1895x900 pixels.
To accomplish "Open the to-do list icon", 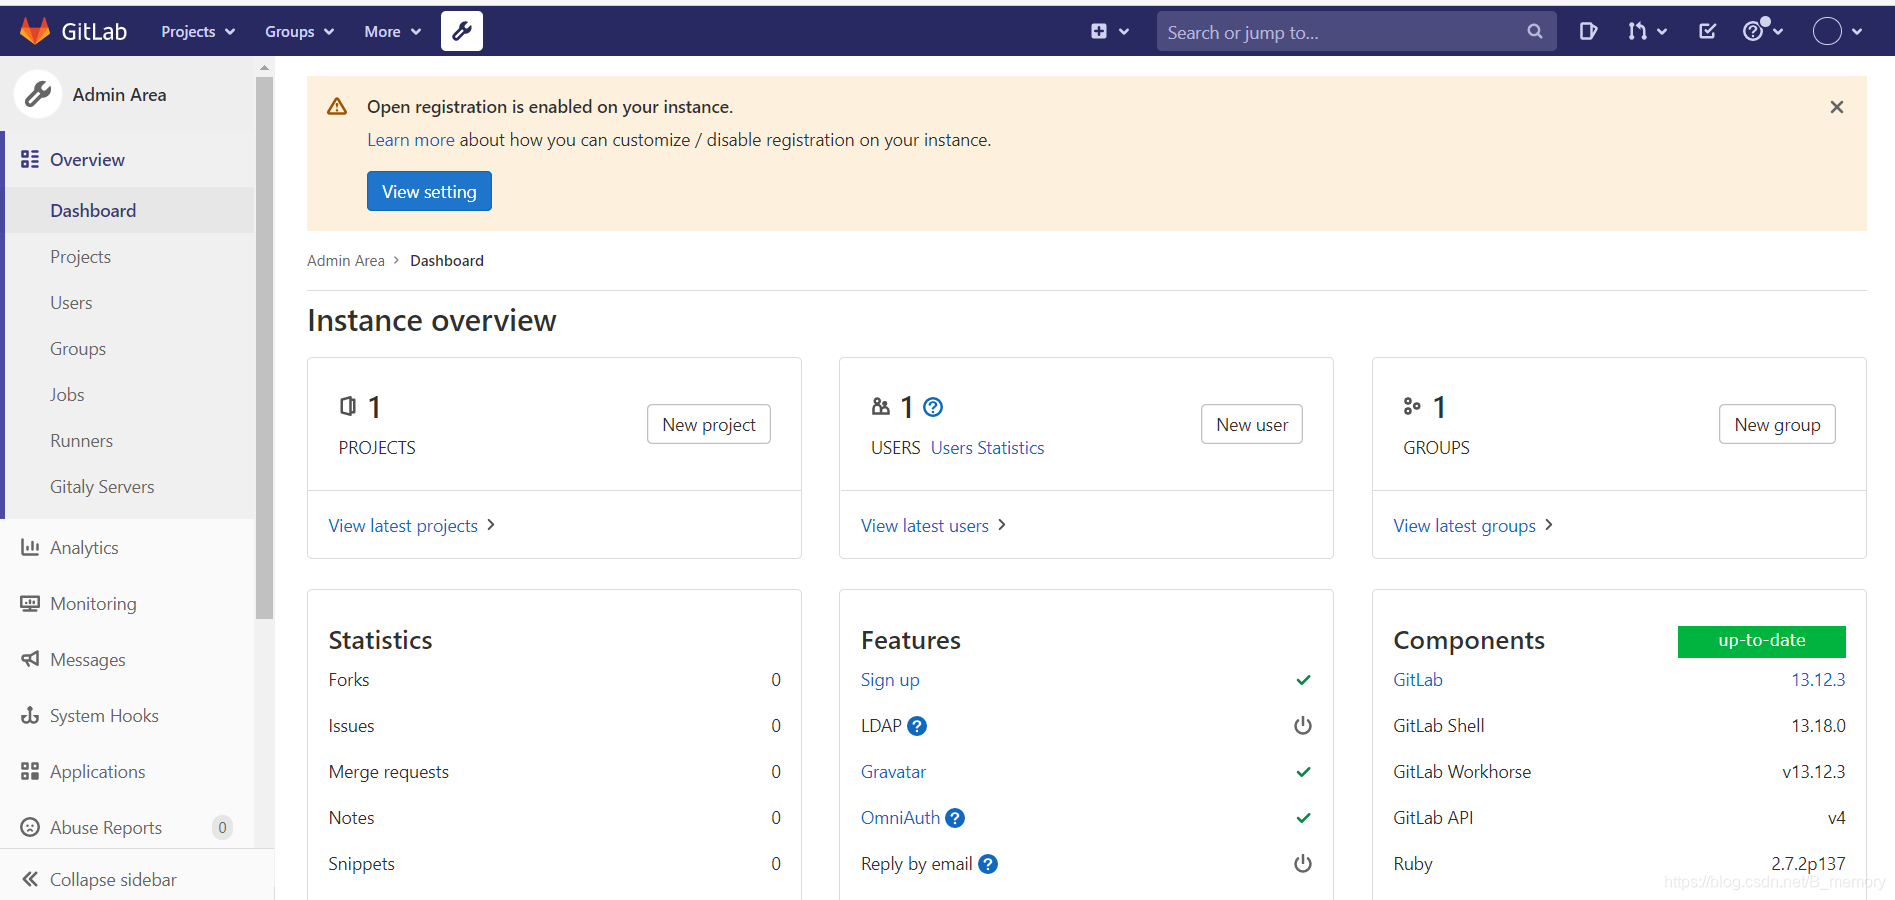I will pyautogui.click(x=1708, y=31).
